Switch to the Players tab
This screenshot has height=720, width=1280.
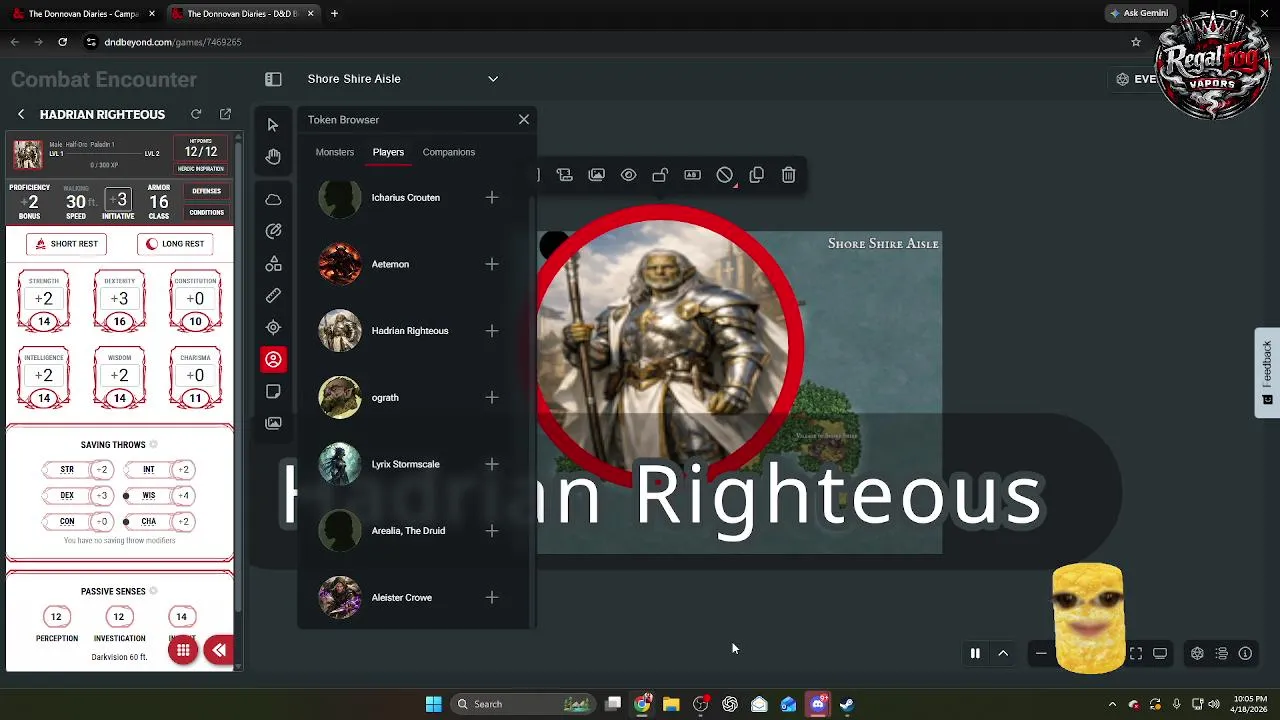pyautogui.click(x=388, y=152)
